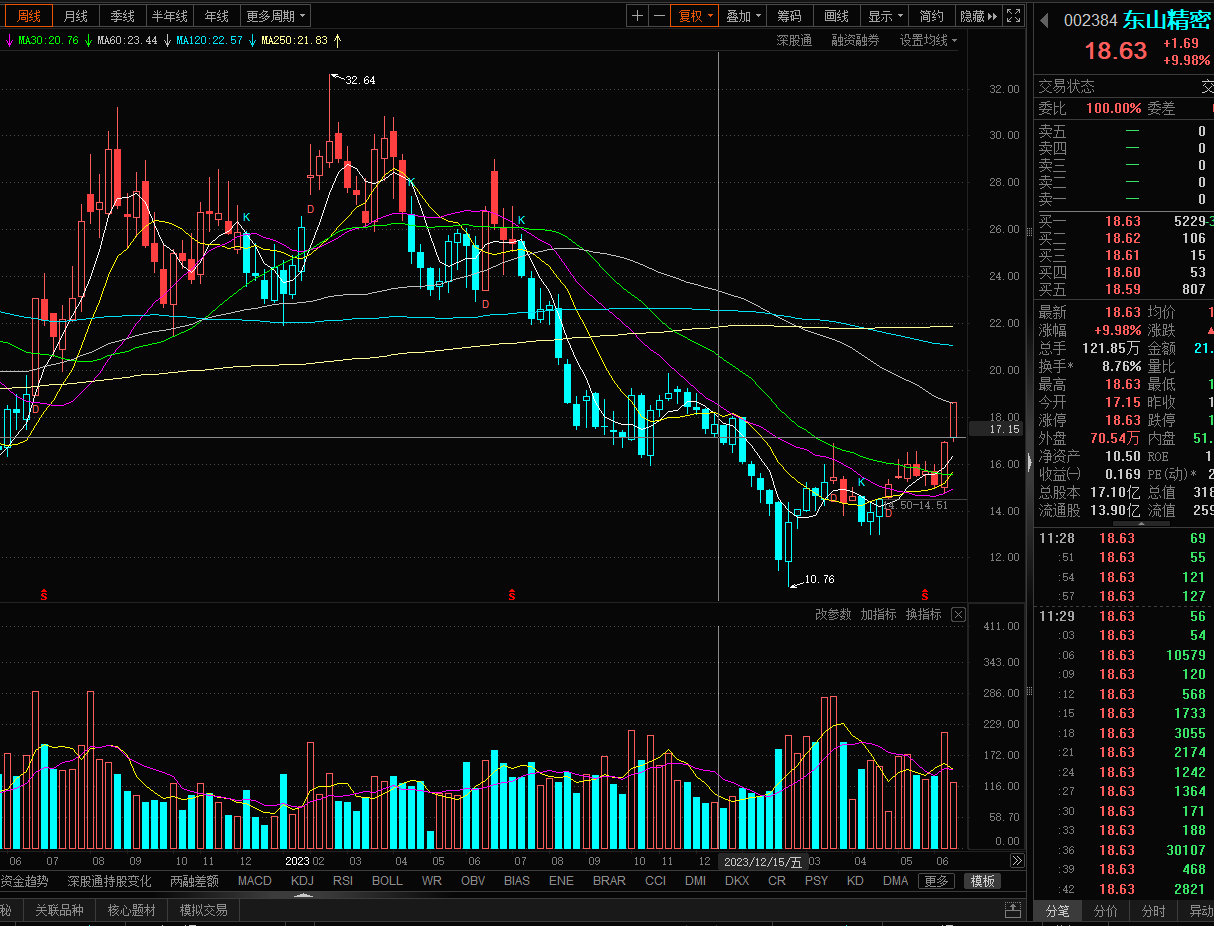Click the pop-out panel icon at bottom right
Viewport: 1214px width, 926px height.
pos(1014,910)
